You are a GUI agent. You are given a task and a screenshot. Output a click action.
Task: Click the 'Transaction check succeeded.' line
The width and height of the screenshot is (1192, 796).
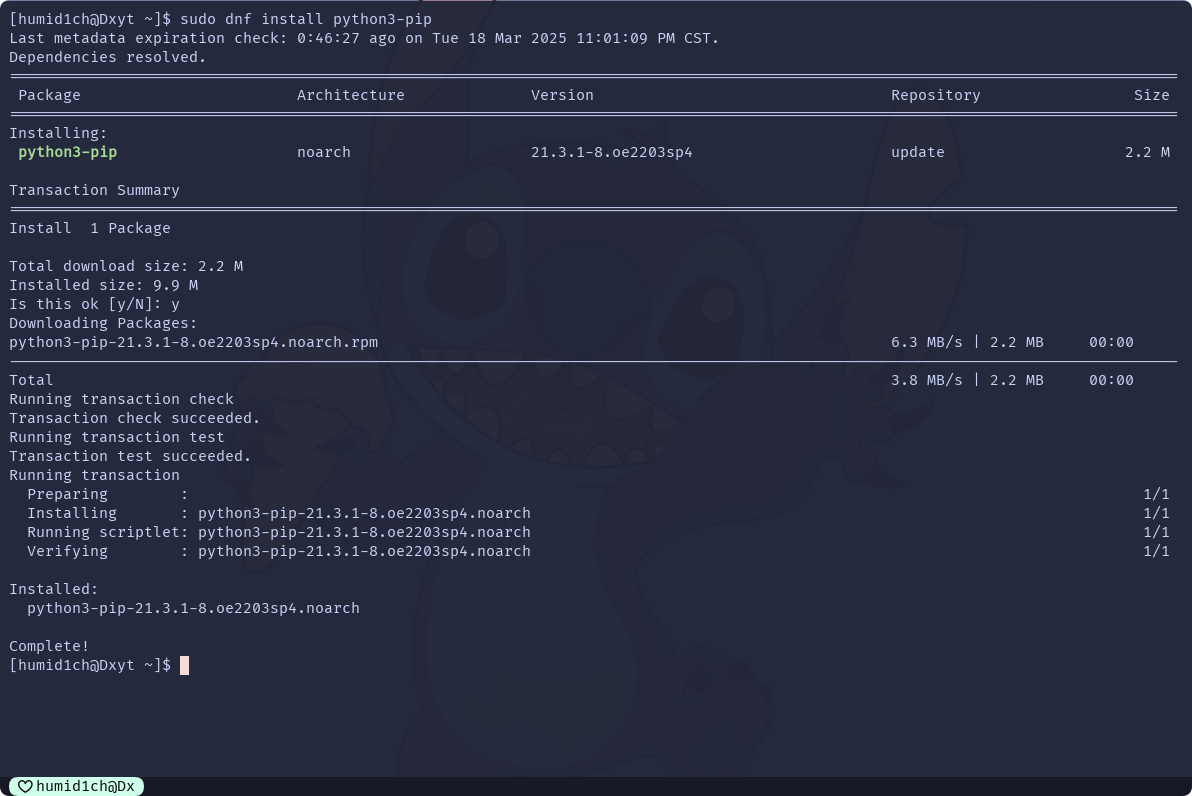(135, 418)
